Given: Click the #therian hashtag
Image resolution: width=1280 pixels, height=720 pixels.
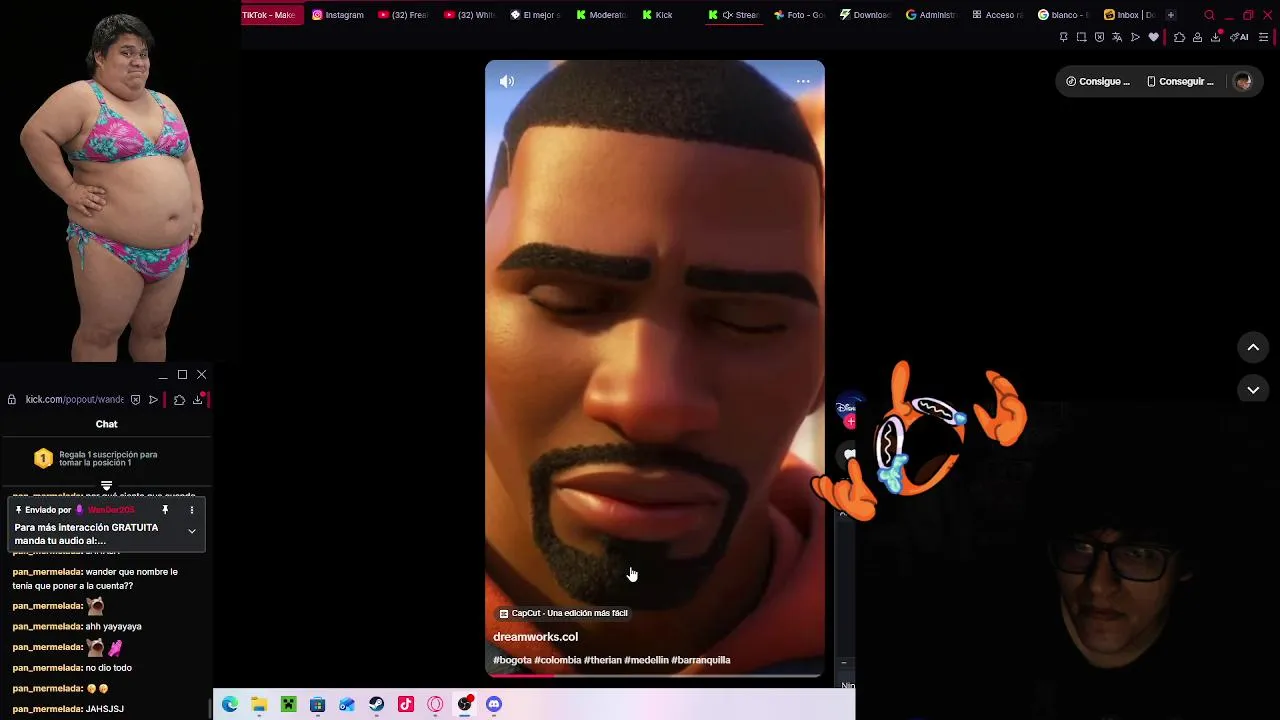Looking at the screenshot, I should [602, 660].
